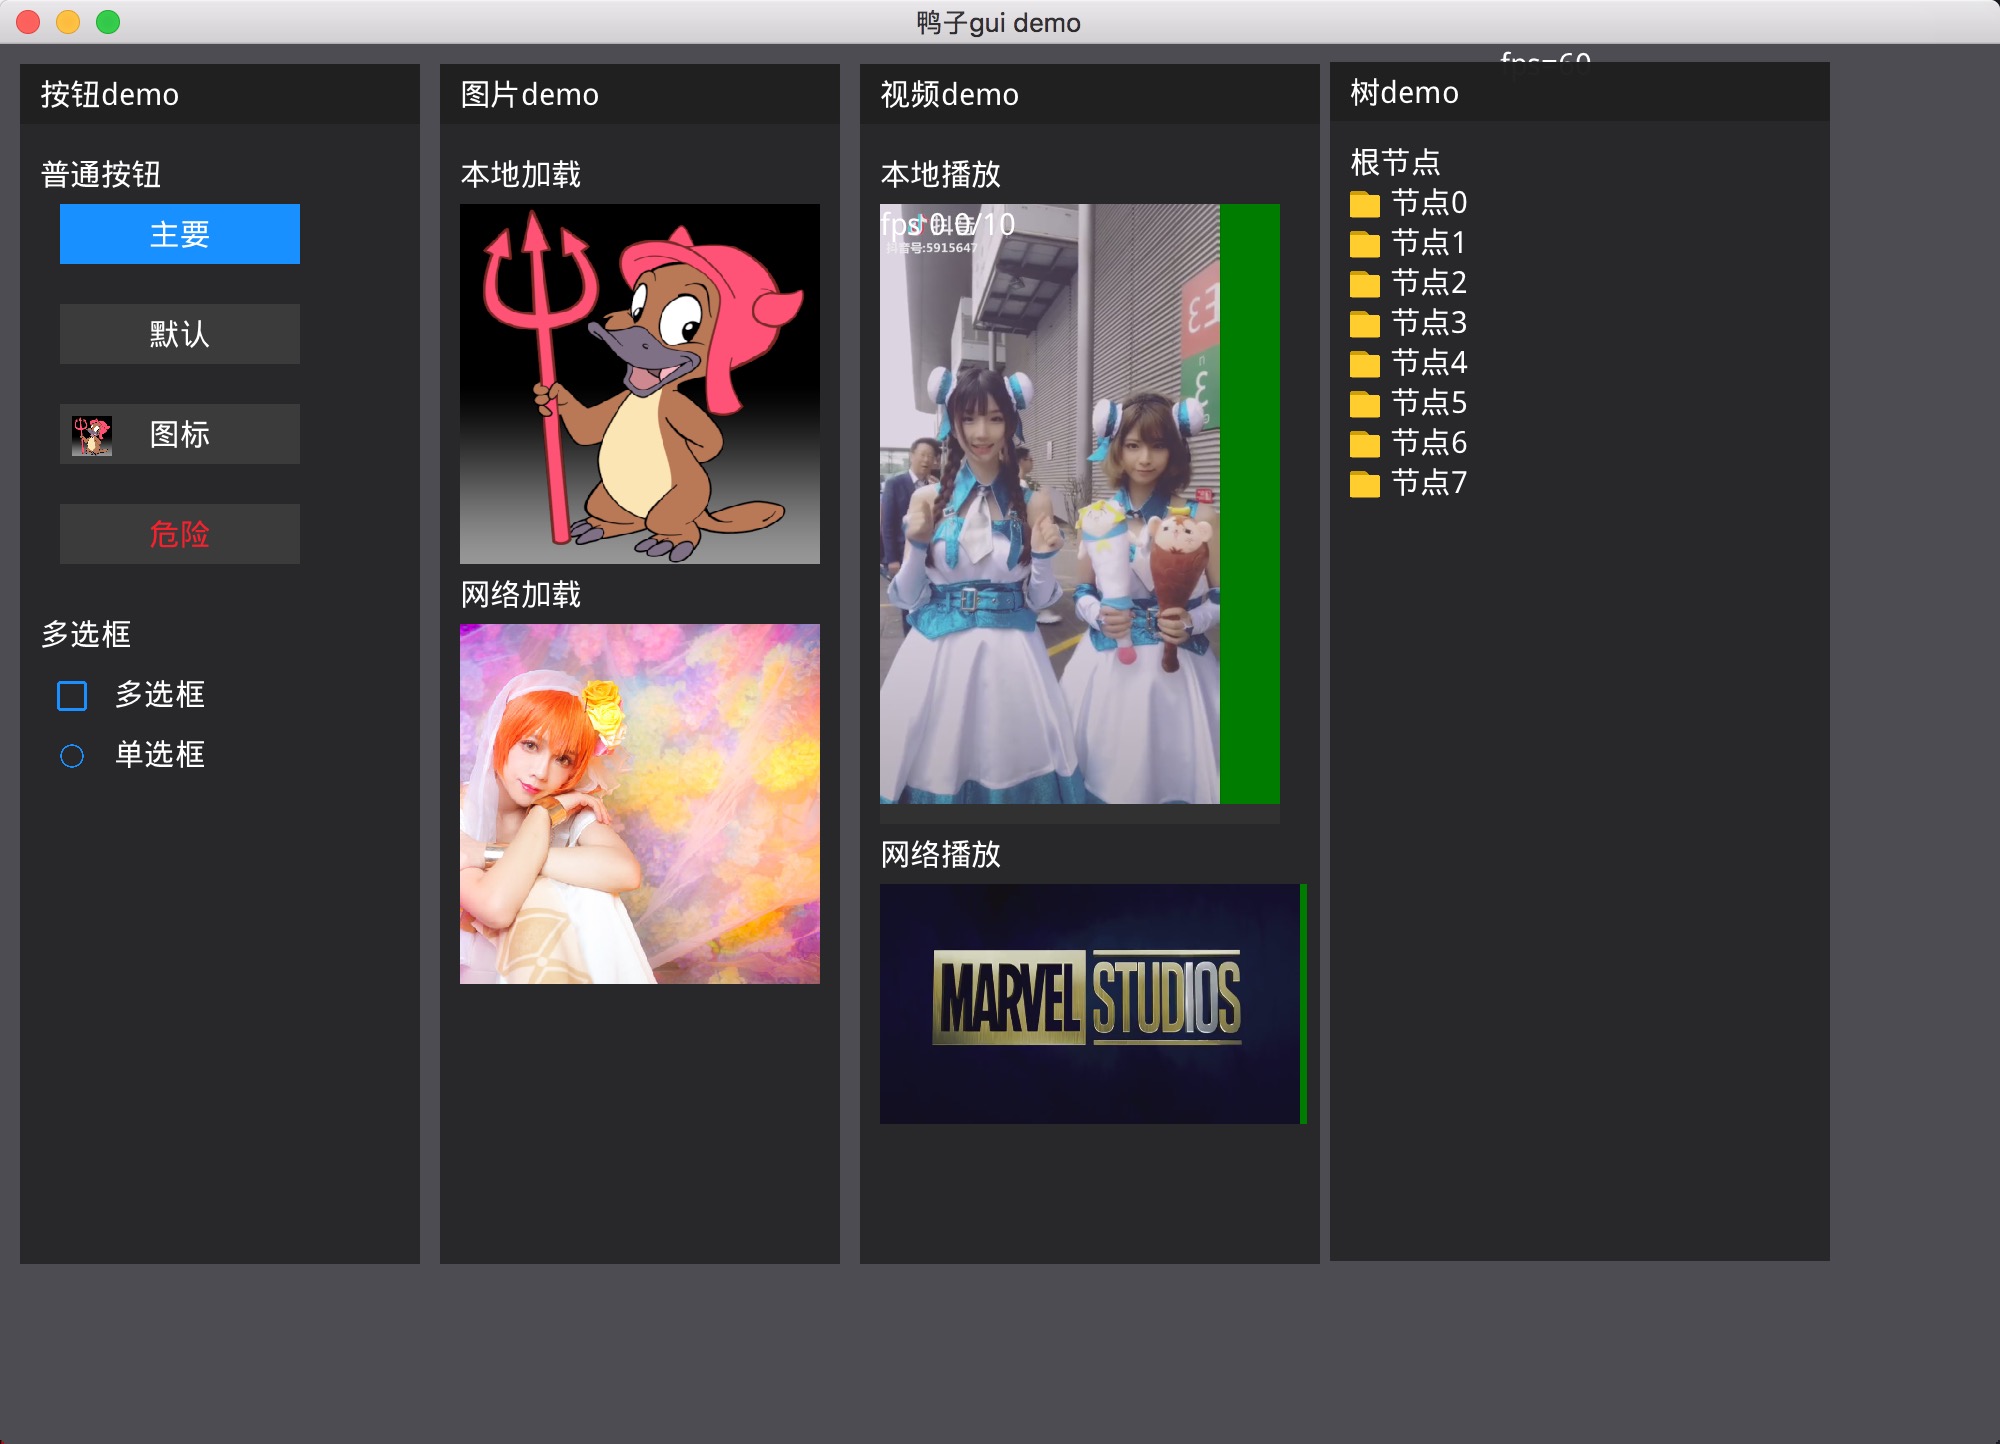Click the folder icon beside 节点1
The height and width of the screenshot is (1444, 2000).
coord(1364,244)
